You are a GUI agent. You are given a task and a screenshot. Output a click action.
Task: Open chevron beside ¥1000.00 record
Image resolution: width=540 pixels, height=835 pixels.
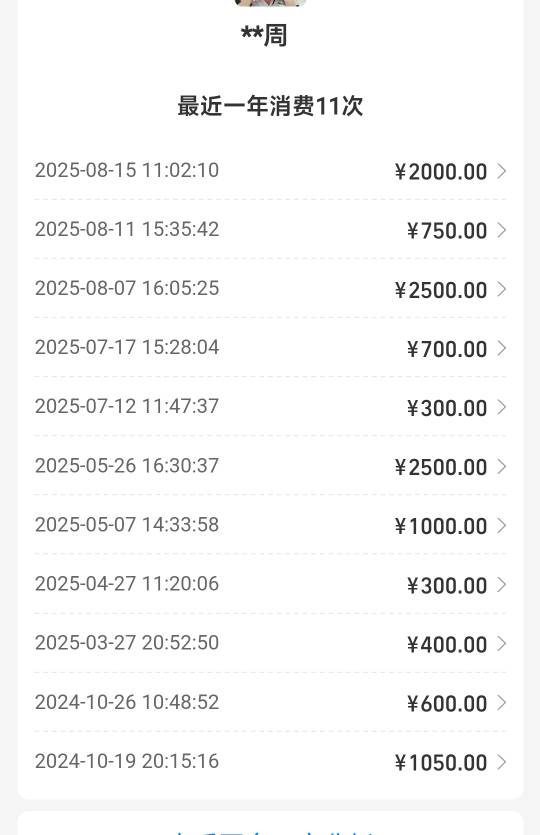point(501,526)
